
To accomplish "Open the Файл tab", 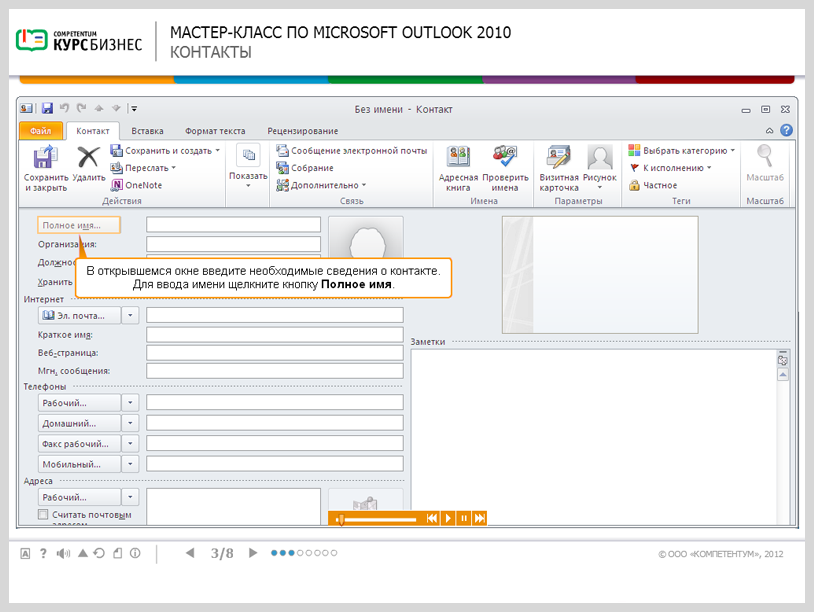I will [40, 131].
